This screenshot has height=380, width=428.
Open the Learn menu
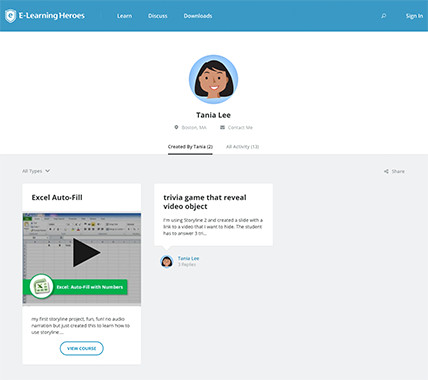(x=124, y=16)
